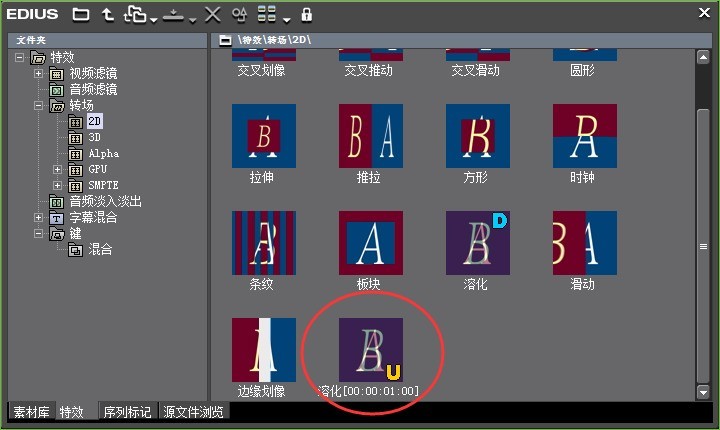Switch to the 素材库 tab
Viewport: 720px width, 430px height.
[31, 412]
